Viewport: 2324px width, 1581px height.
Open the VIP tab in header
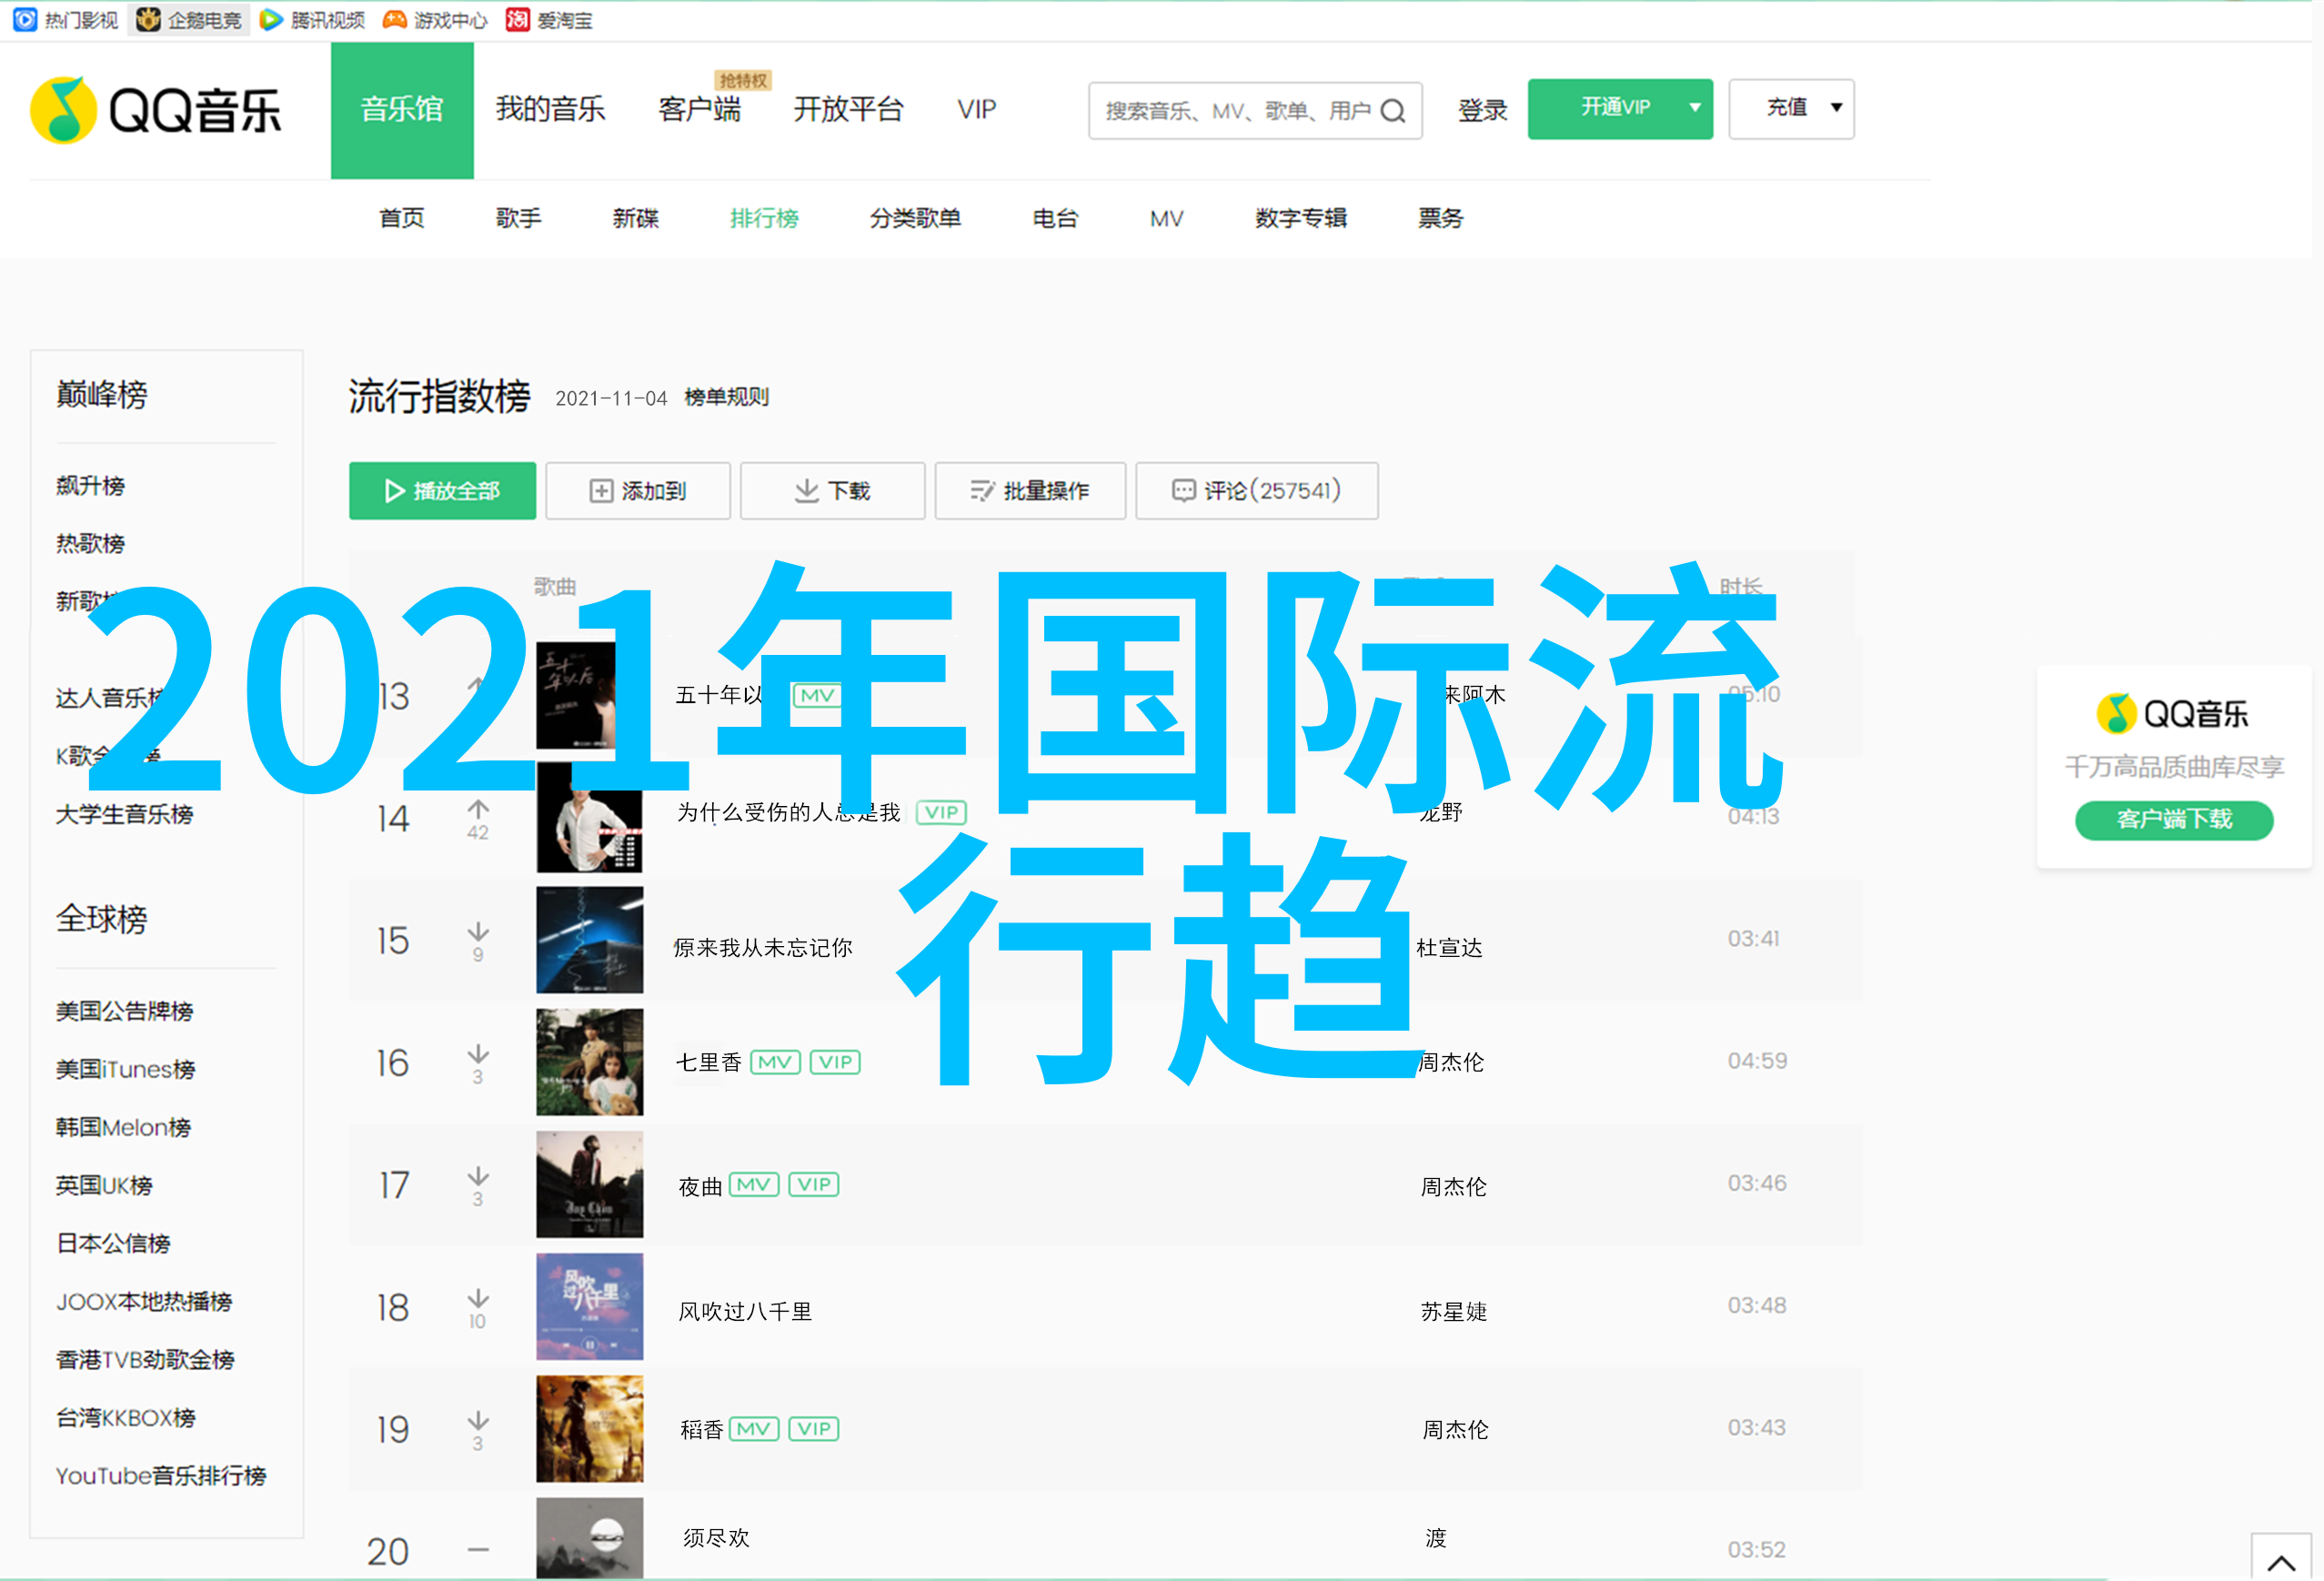click(977, 109)
